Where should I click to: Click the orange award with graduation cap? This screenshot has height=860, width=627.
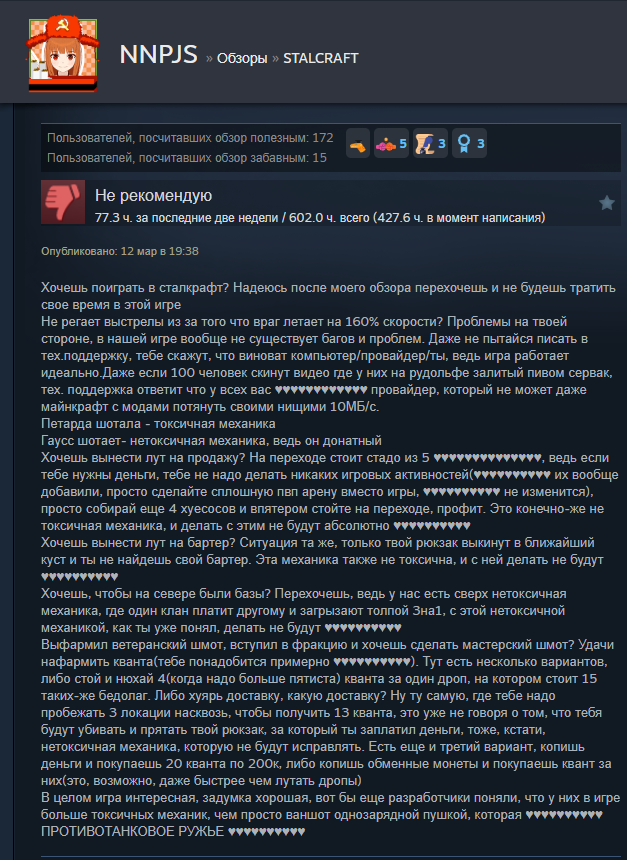click(358, 144)
